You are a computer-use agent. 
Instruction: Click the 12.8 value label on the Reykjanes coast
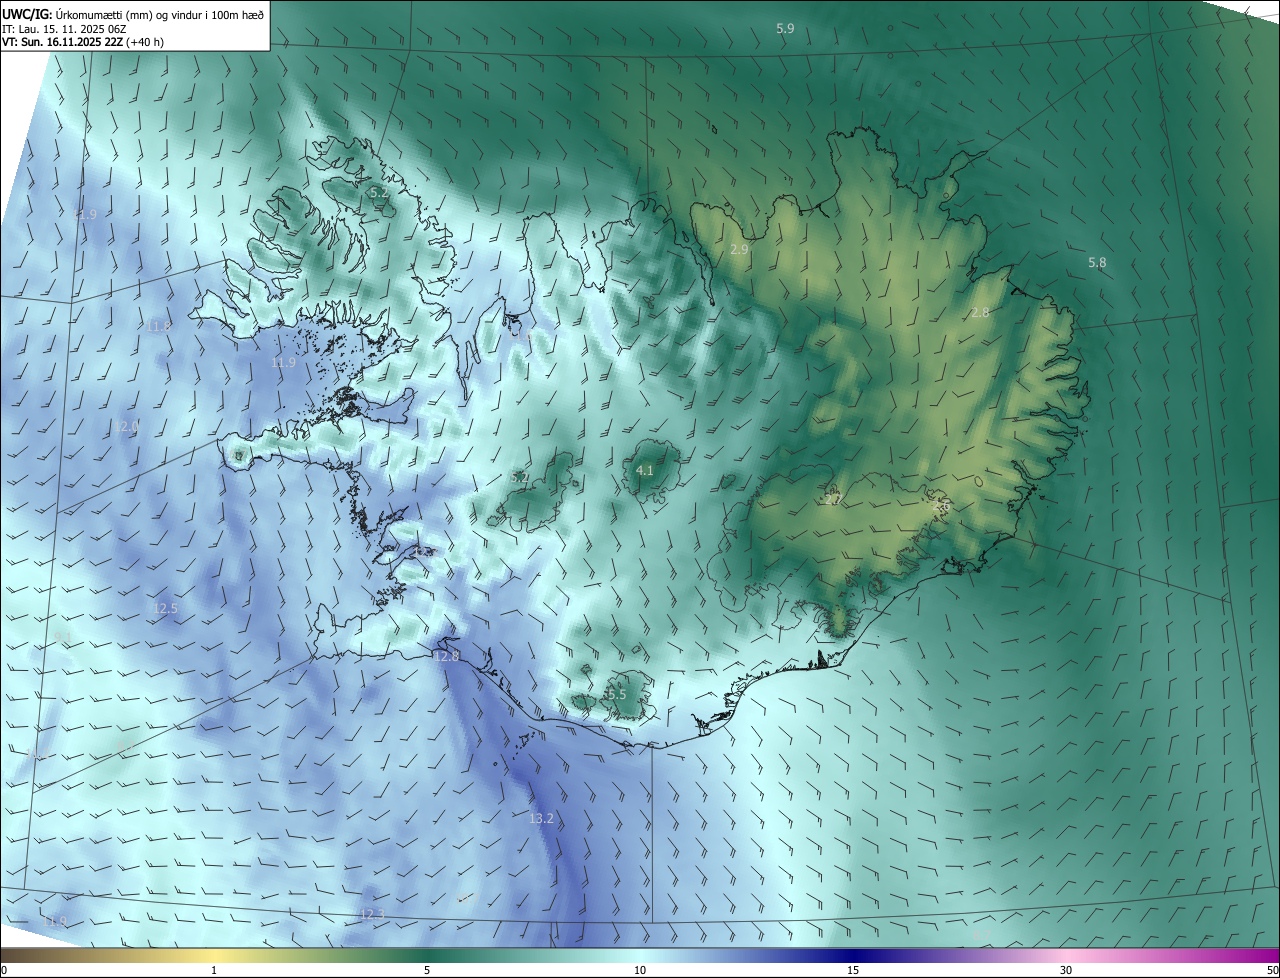pyautogui.click(x=446, y=657)
